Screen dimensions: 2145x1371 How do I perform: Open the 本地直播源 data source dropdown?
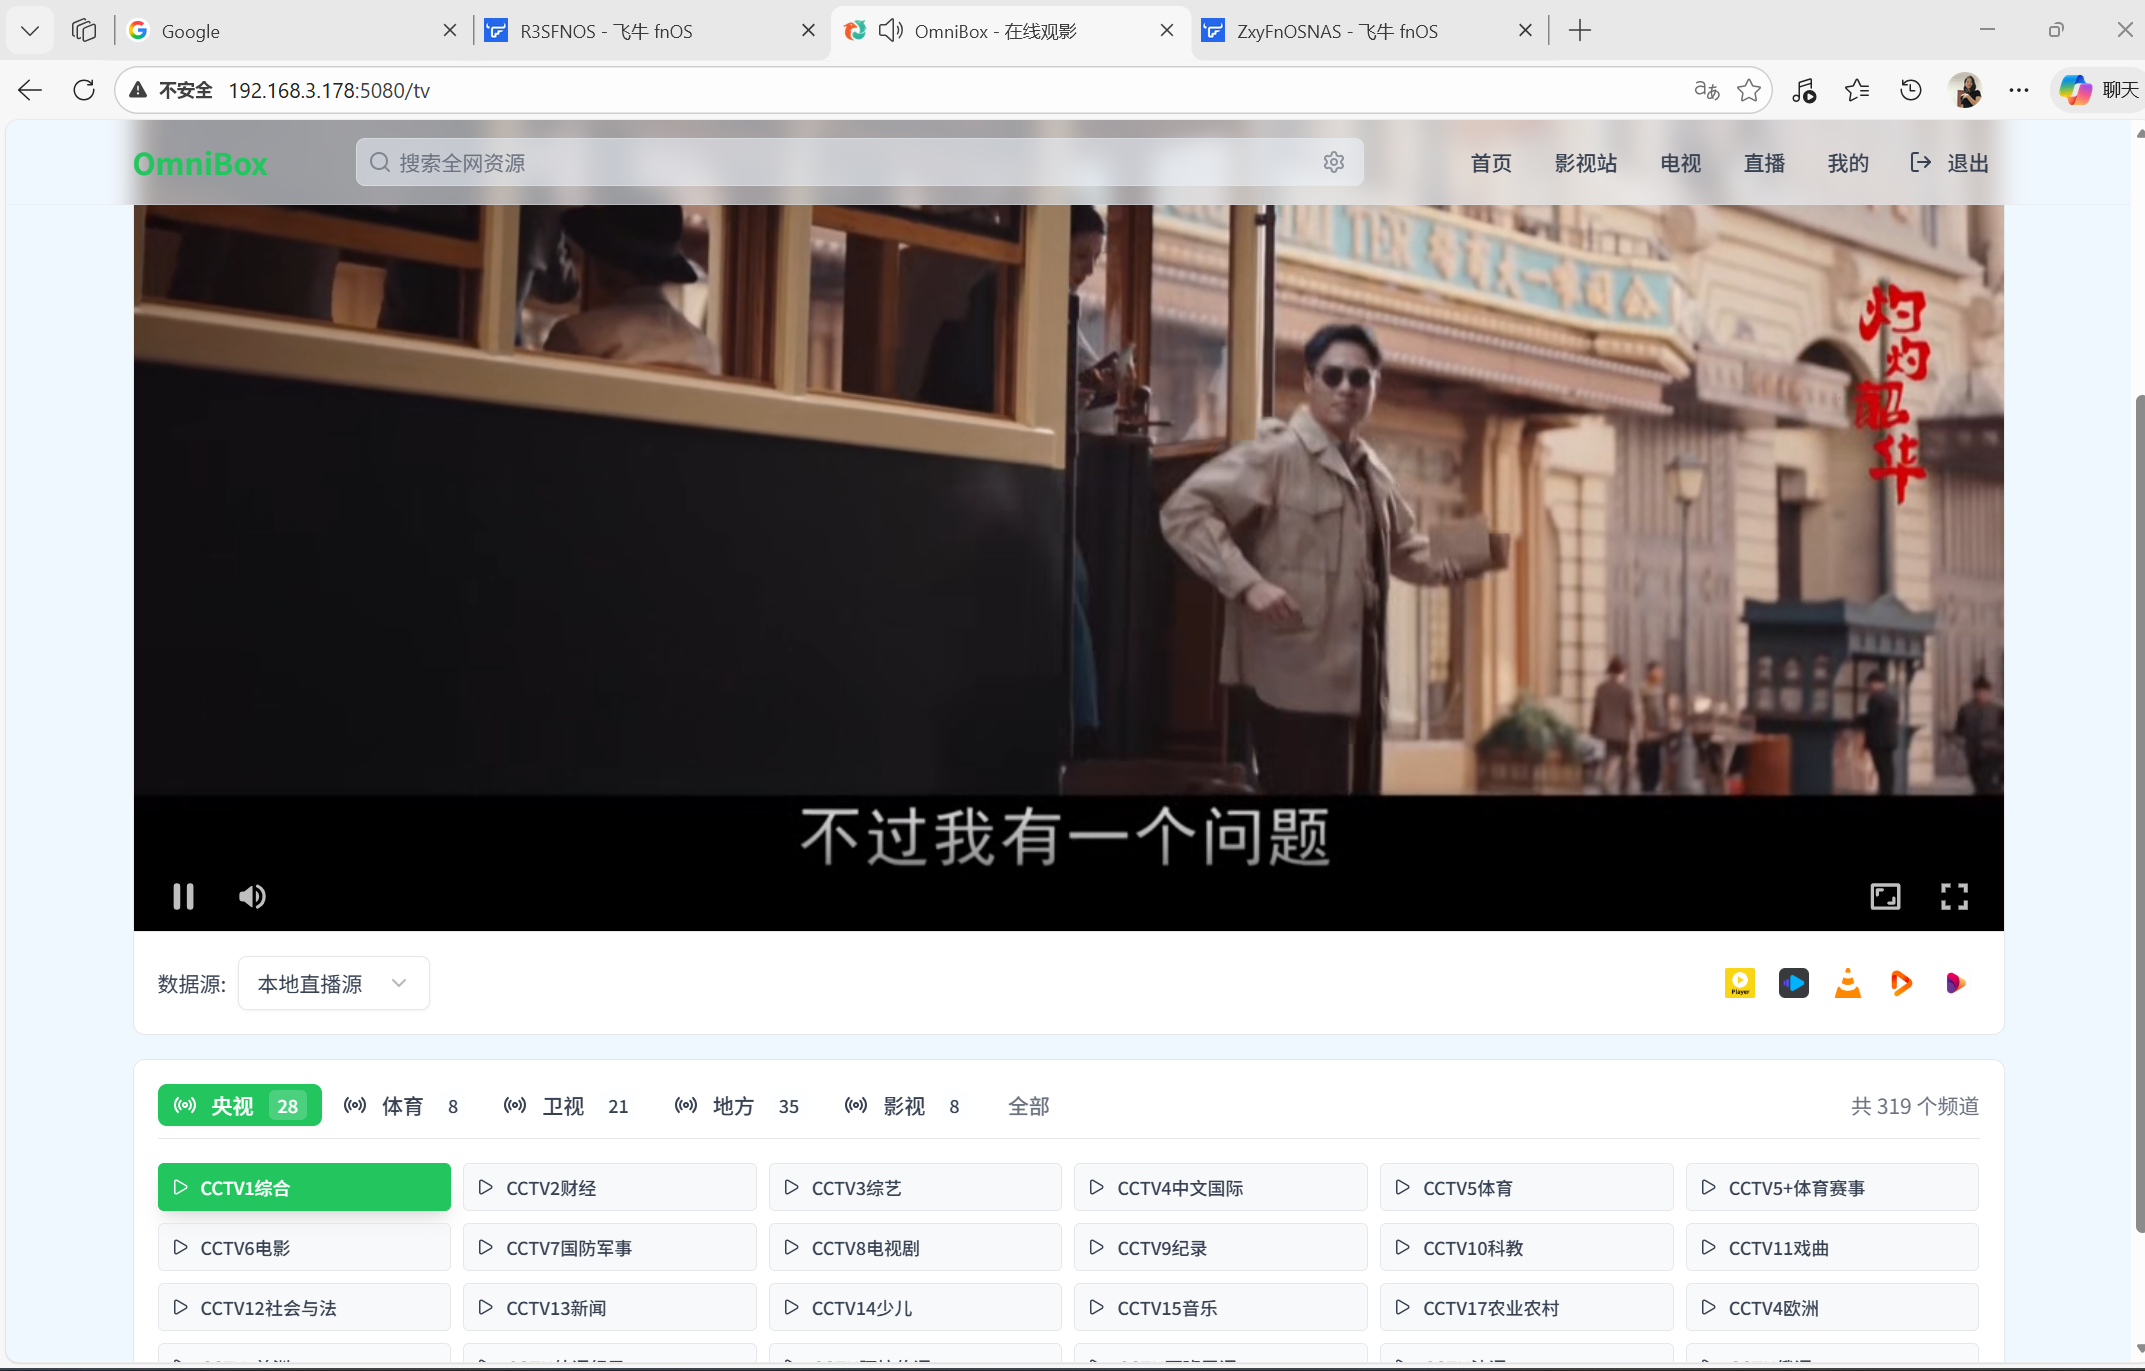(x=333, y=983)
